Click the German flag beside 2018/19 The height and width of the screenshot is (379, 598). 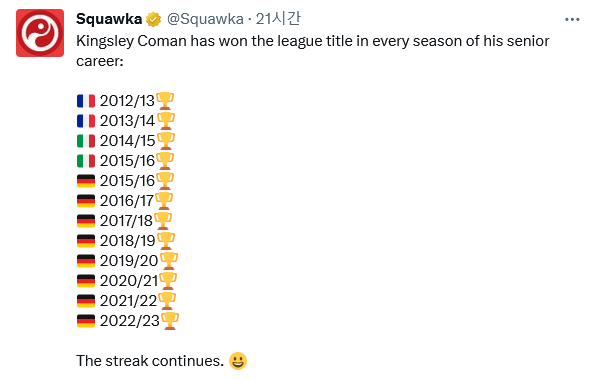(86, 241)
